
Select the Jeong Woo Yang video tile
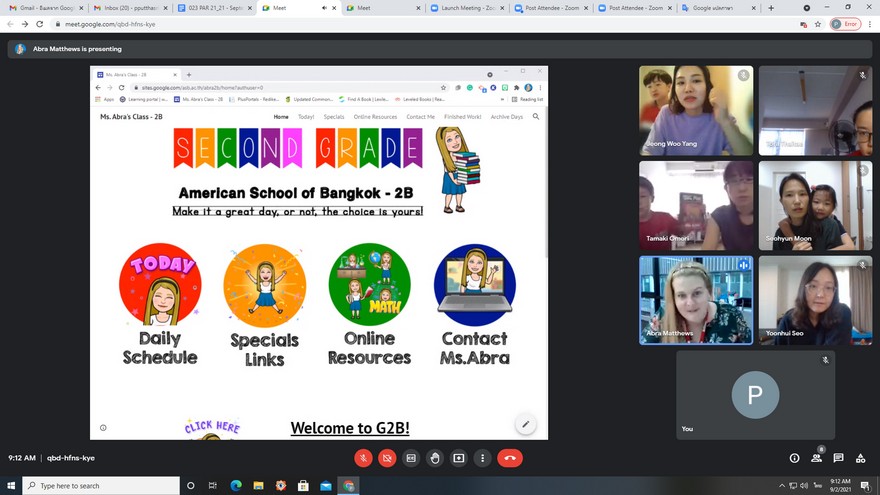(x=696, y=111)
